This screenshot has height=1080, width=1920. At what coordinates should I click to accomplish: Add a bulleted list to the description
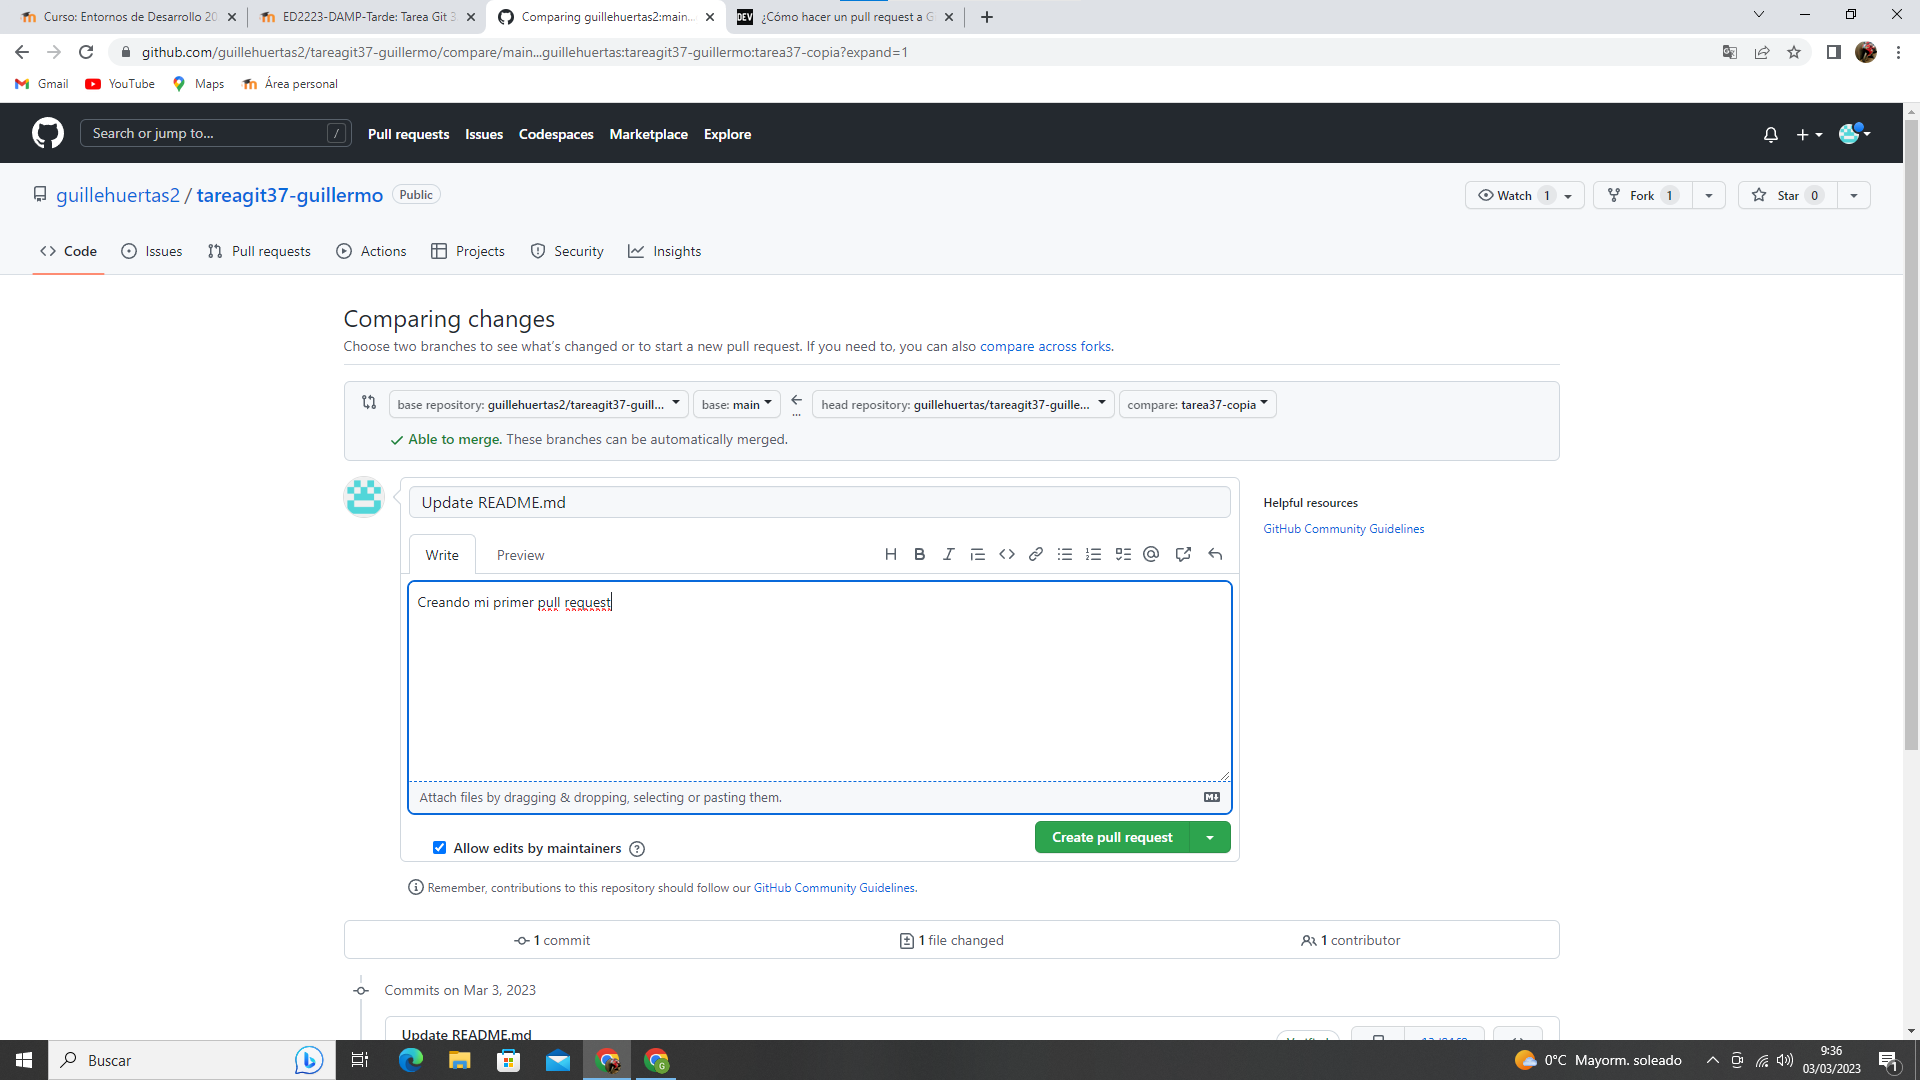[1064, 554]
